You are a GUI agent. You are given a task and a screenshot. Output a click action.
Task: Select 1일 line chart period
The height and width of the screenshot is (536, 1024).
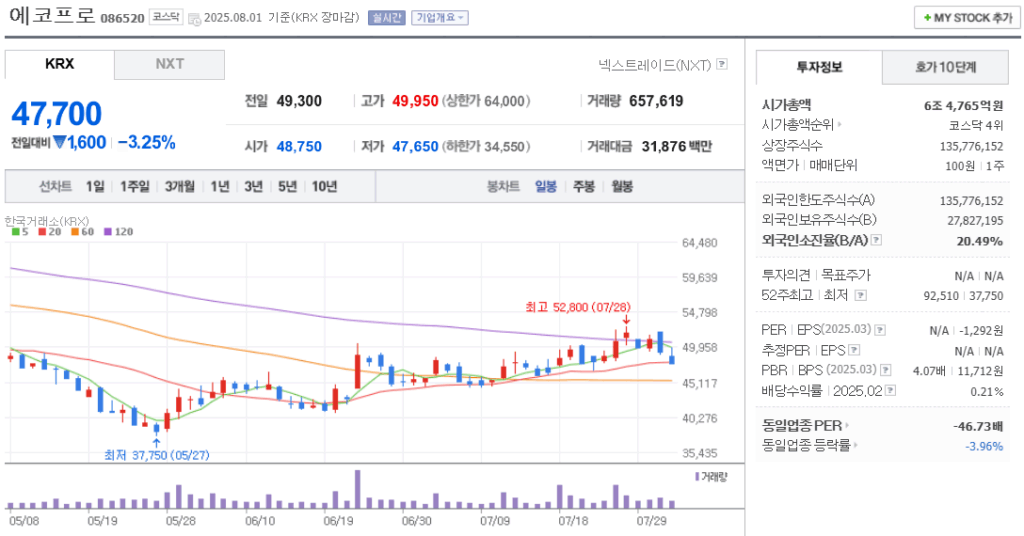(x=95, y=187)
